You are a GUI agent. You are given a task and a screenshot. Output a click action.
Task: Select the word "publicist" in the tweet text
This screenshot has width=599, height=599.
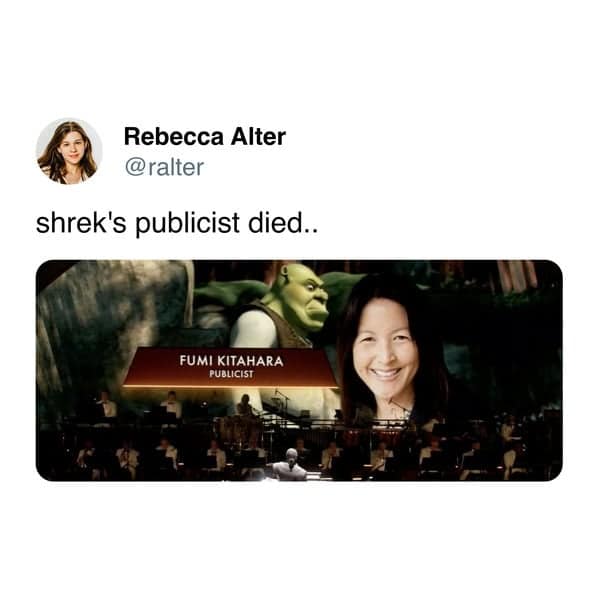coord(187,223)
